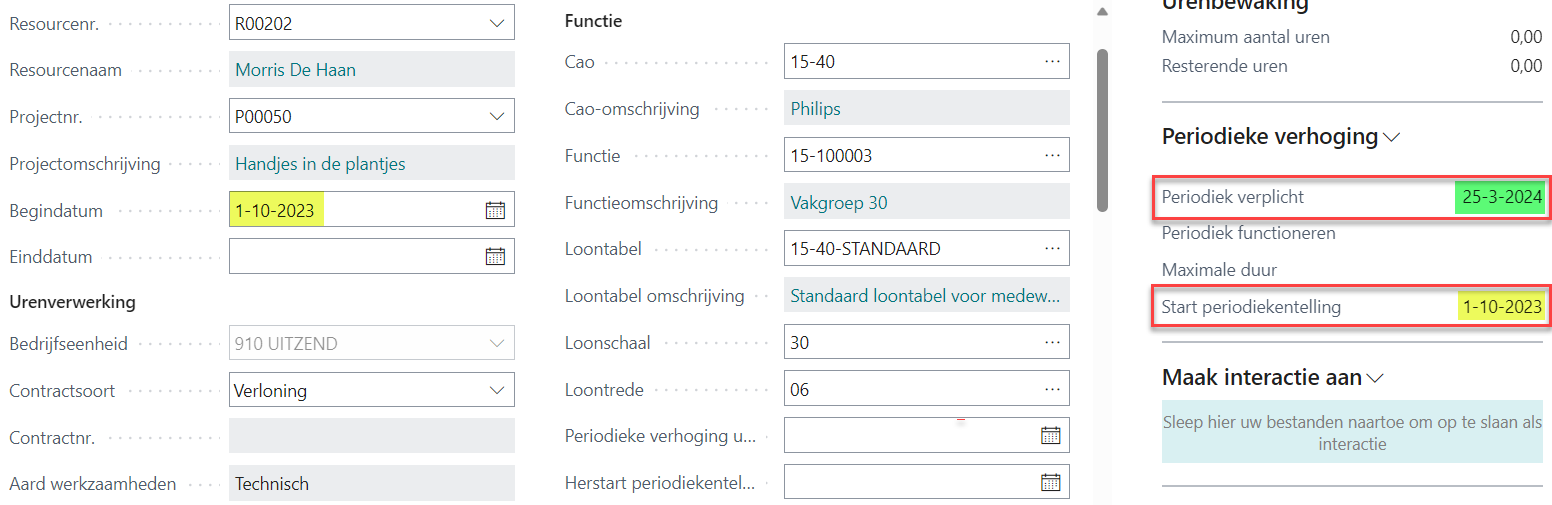
Task: Click Handjes in de plantjes project description
Action: pyautogui.click(x=320, y=163)
